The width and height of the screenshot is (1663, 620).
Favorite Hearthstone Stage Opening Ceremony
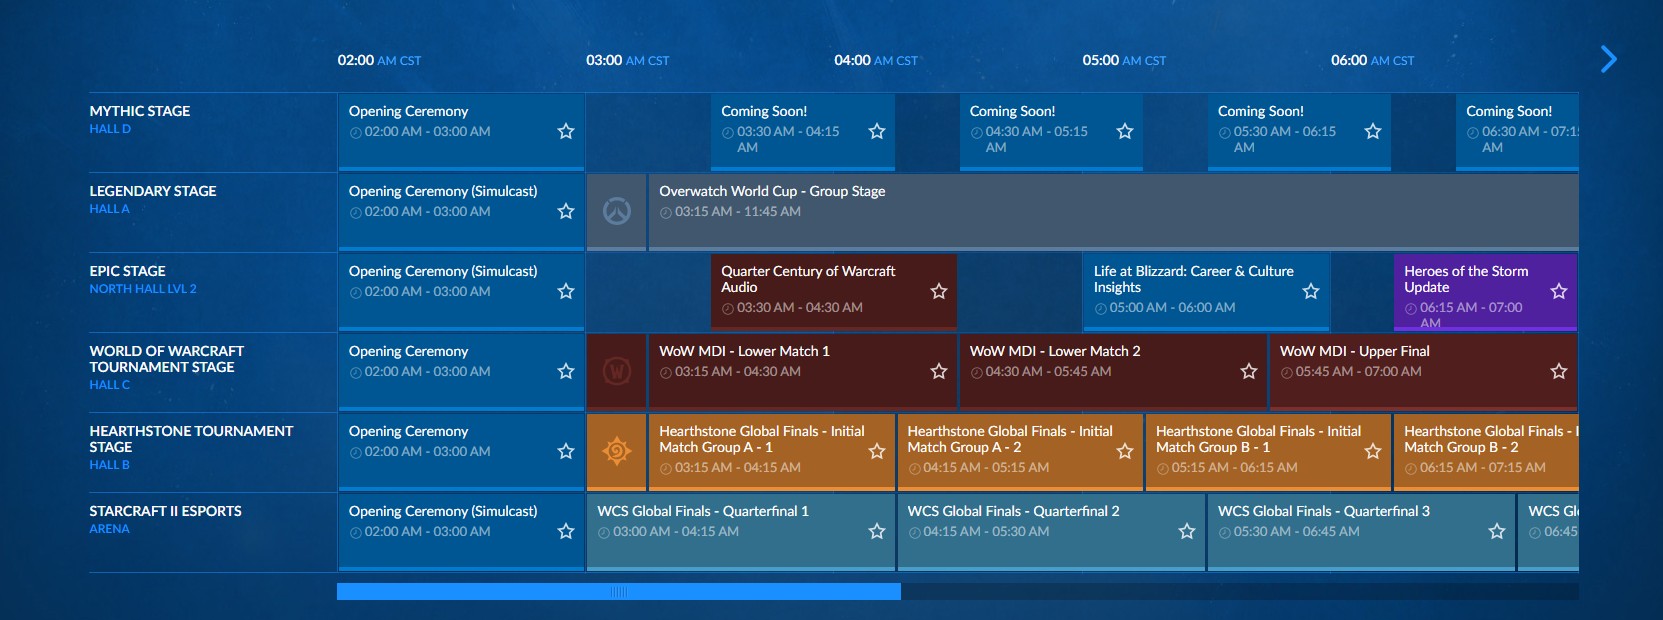pos(566,451)
